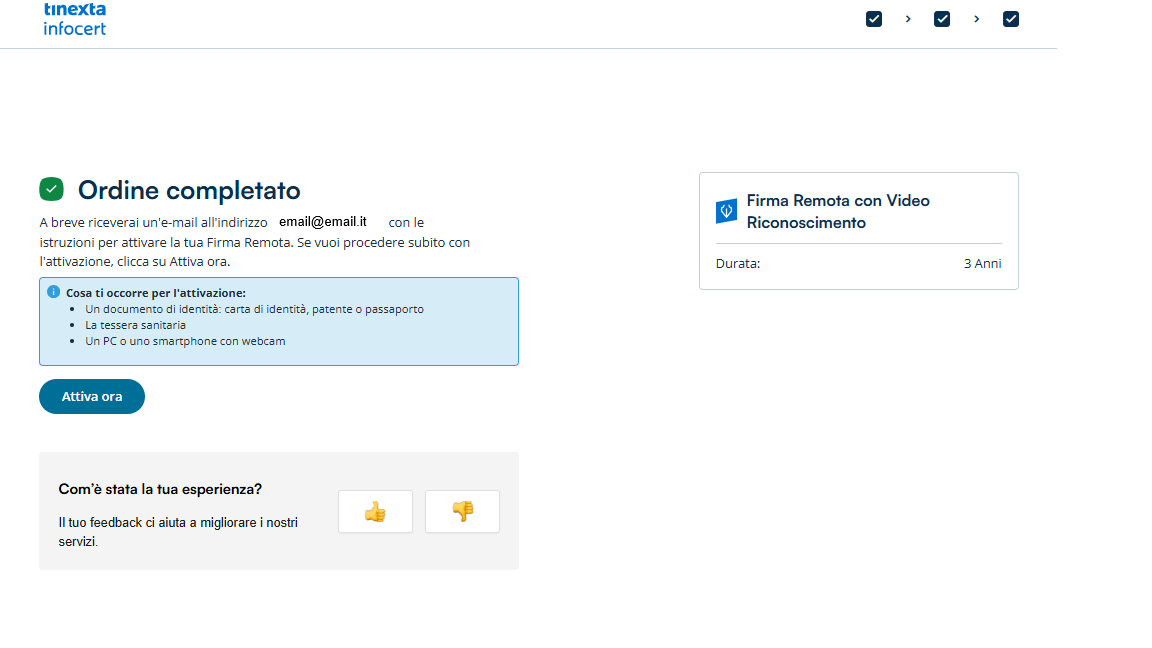Click the green order completed checkmark icon
The image size is (1152, 648).
pos(51,190)
